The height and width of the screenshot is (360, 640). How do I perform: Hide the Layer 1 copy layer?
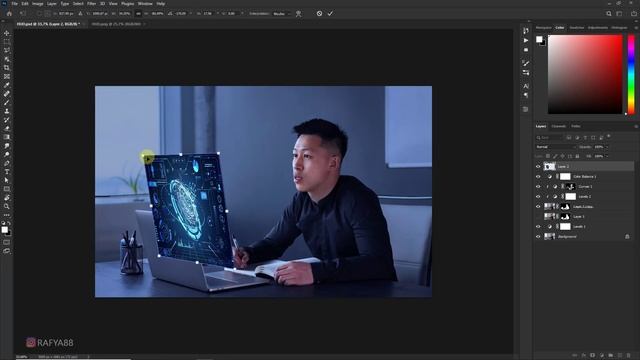click(538, 207)
